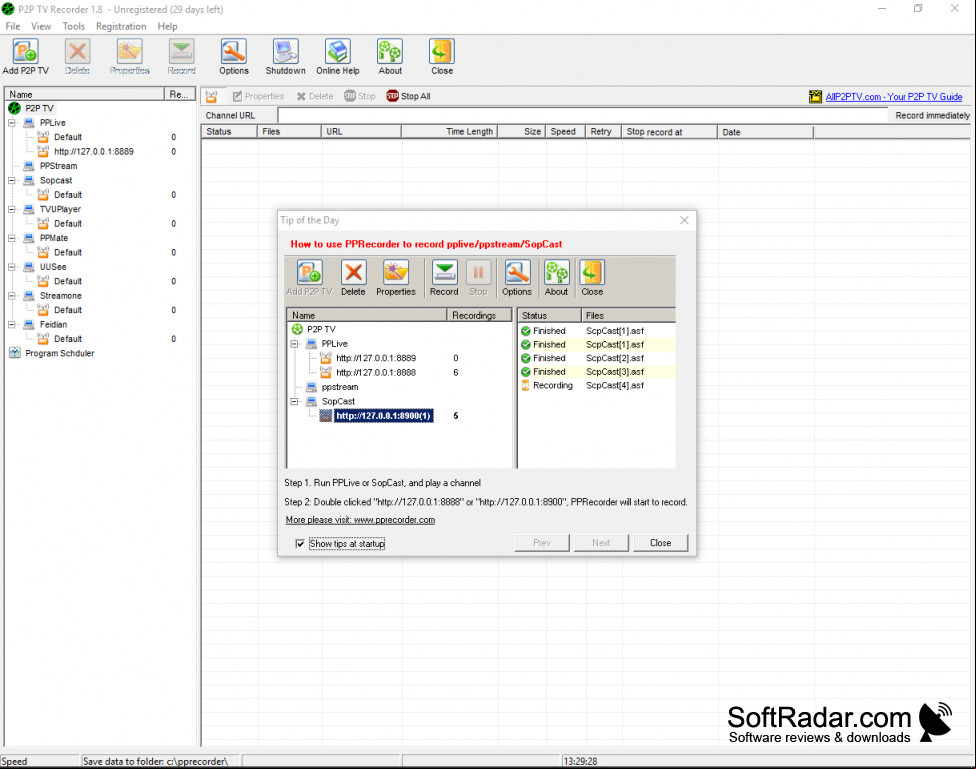The width and height of the screenshot is (976, 769).
Task: Open AllP2PTV.com Your P2P TV Guide link
Action: (x=894, y=97)
